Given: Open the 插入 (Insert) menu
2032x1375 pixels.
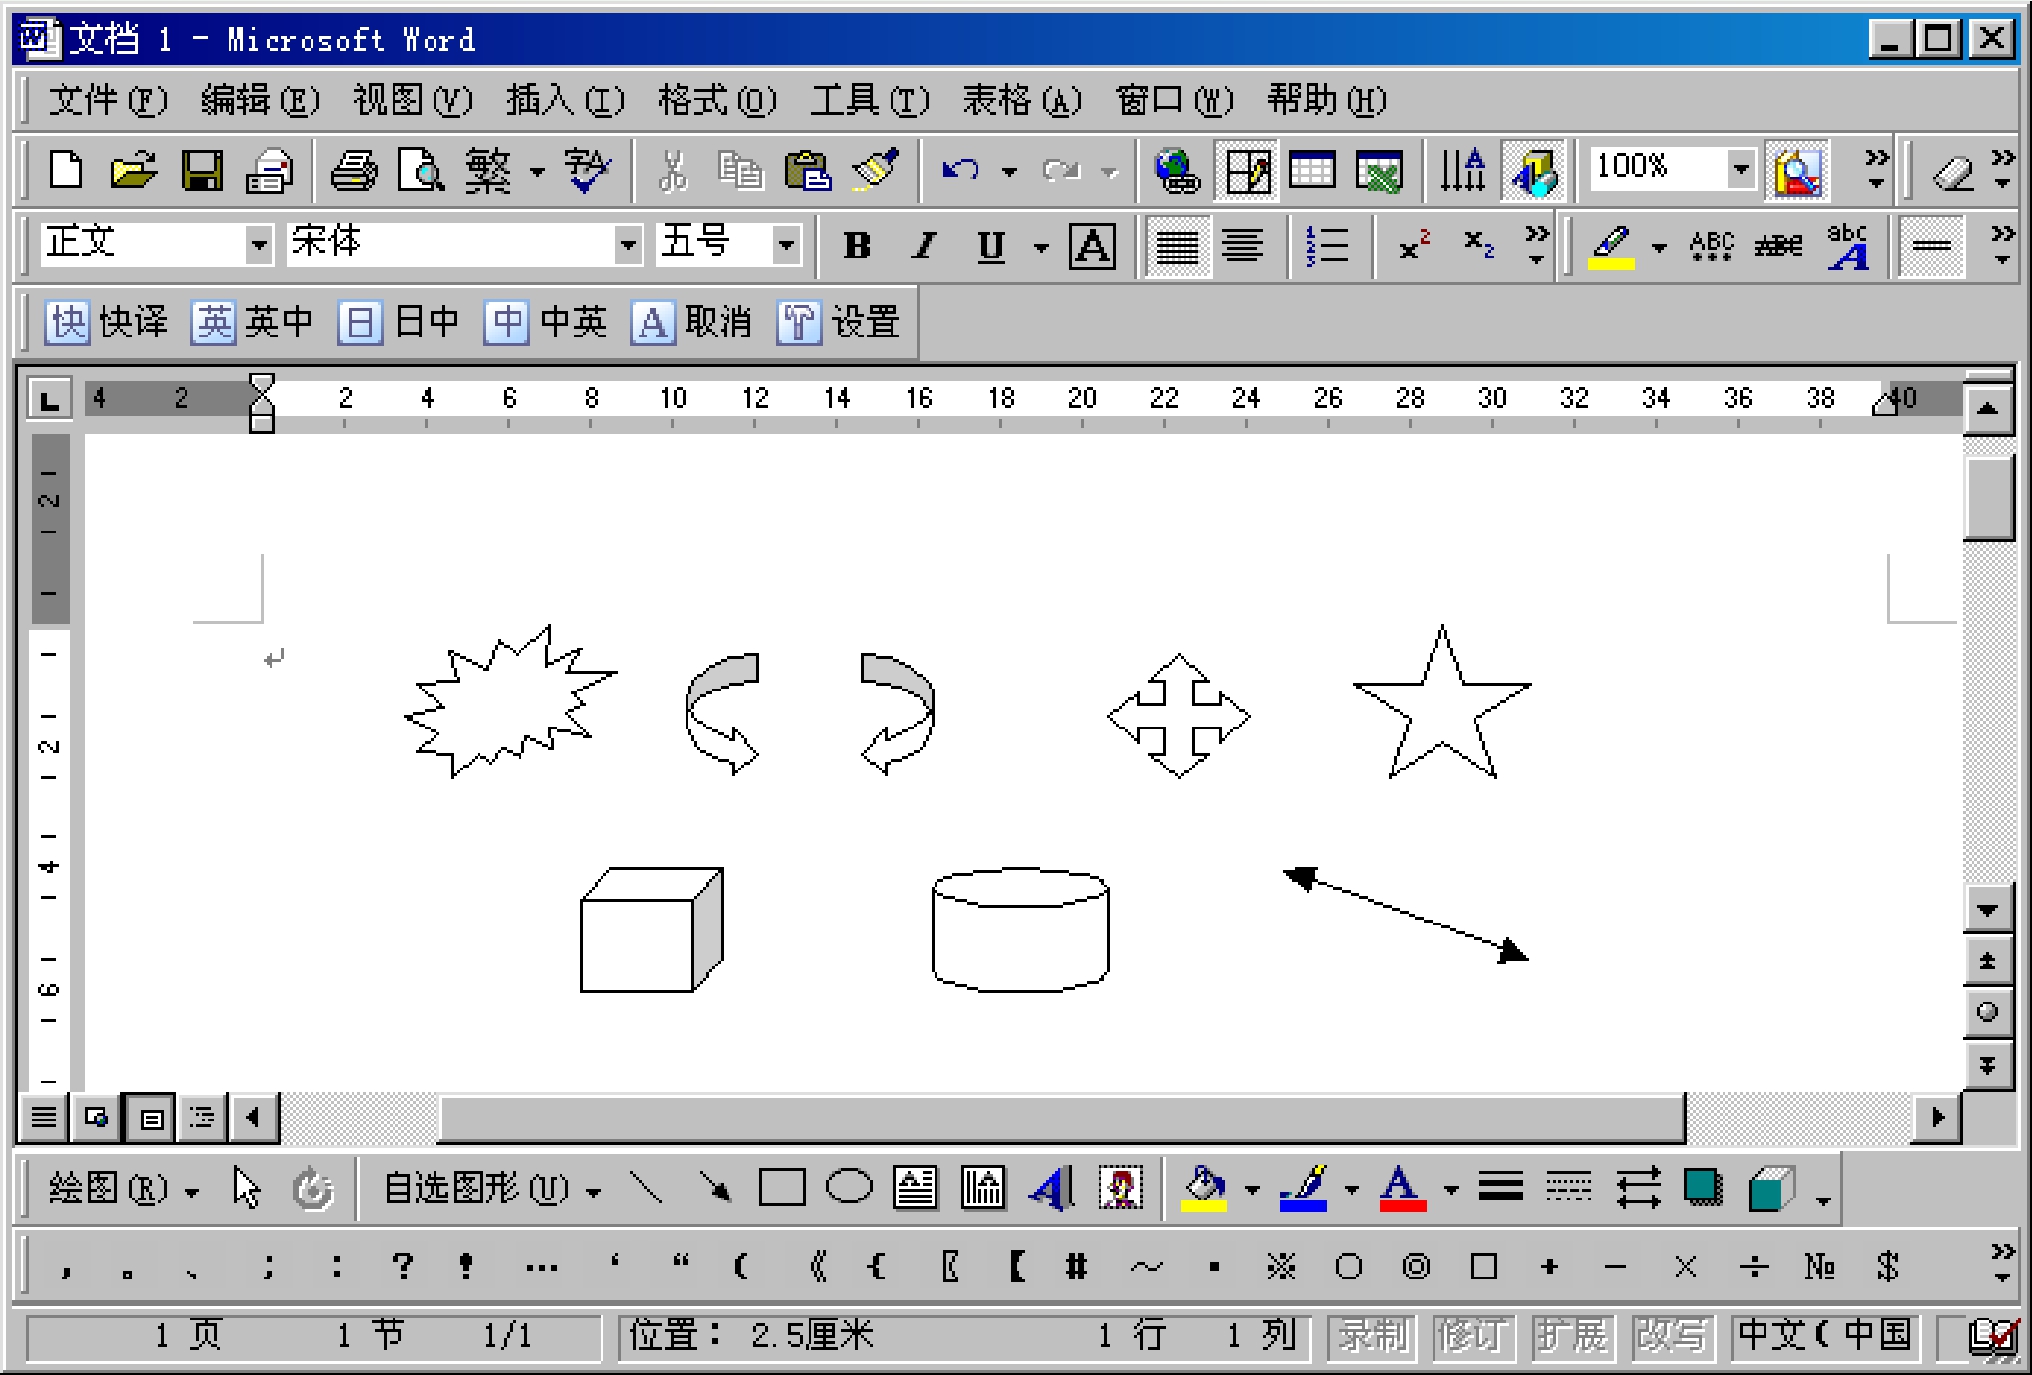Looking at the screenshot, I should (564, 100).
